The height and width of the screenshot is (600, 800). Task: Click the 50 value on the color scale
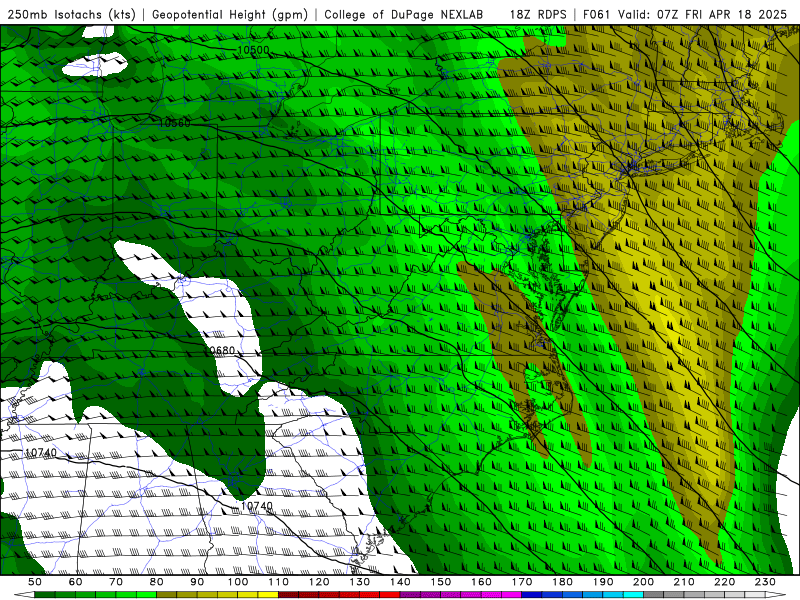[x=35, y=582]
